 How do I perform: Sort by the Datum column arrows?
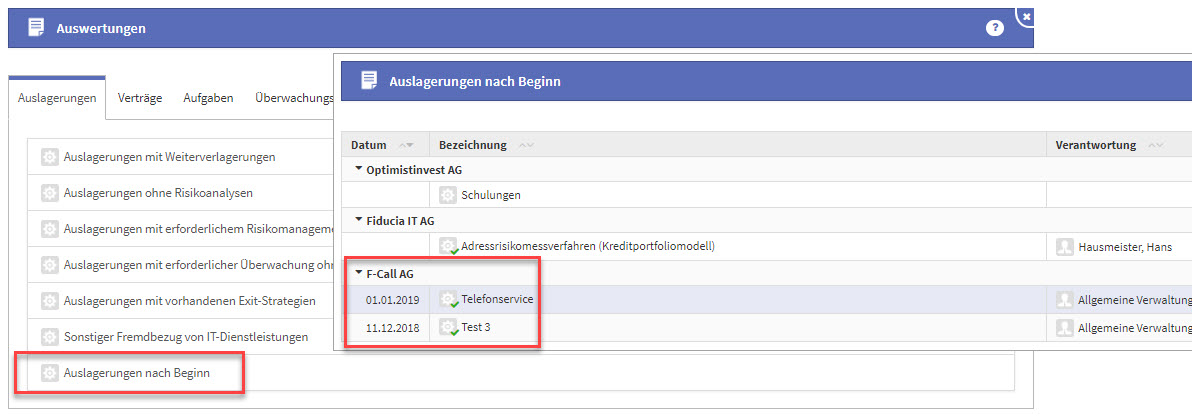(406, 145)
